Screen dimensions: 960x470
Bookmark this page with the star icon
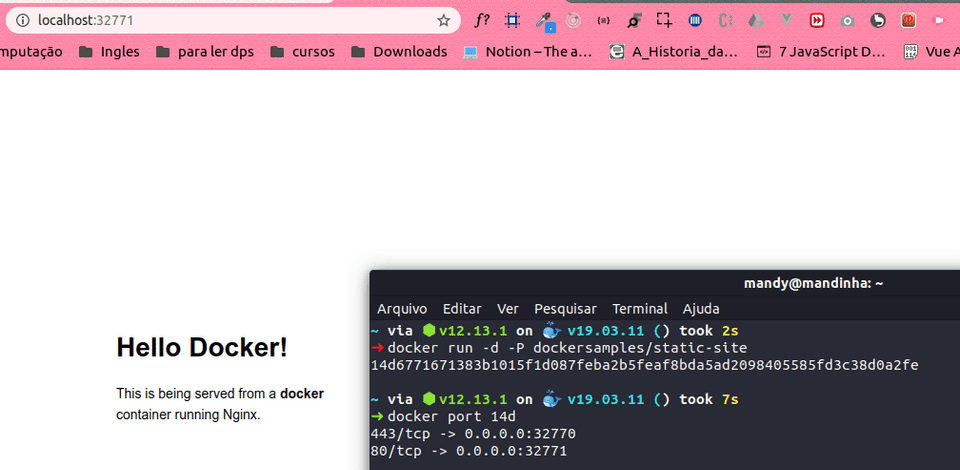[443, 21]
